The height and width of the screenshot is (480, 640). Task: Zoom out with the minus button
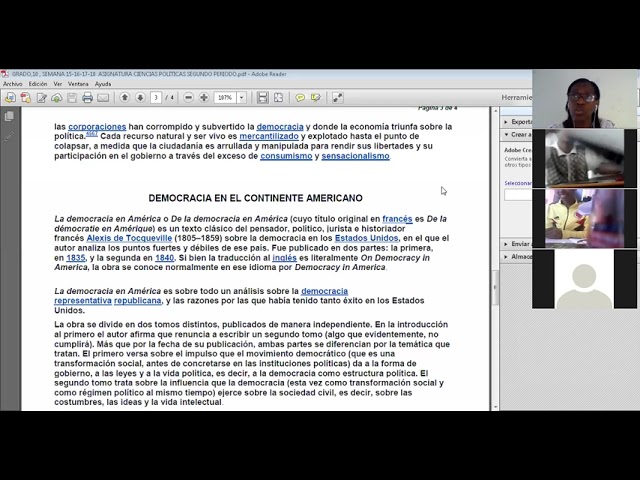pyautogui.click(x=188, y=98)
